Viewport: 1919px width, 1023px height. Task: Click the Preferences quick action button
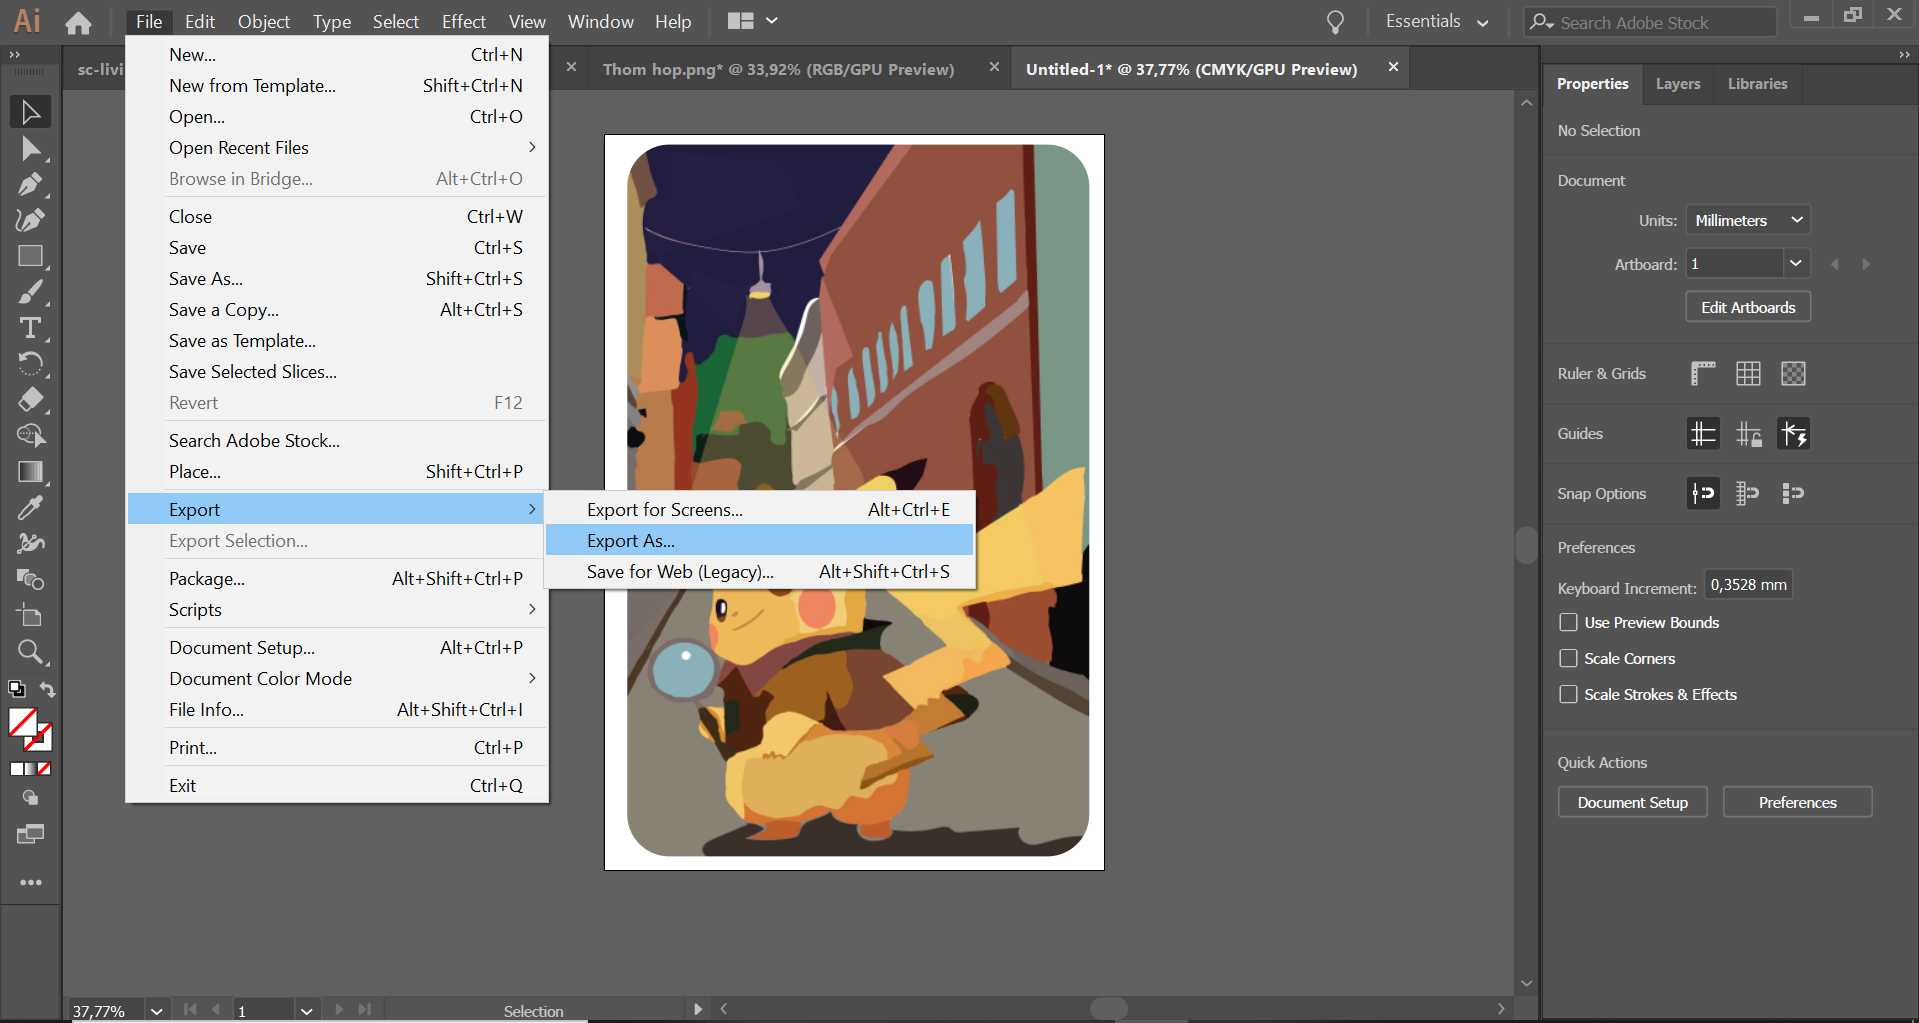pos(1797,803)
